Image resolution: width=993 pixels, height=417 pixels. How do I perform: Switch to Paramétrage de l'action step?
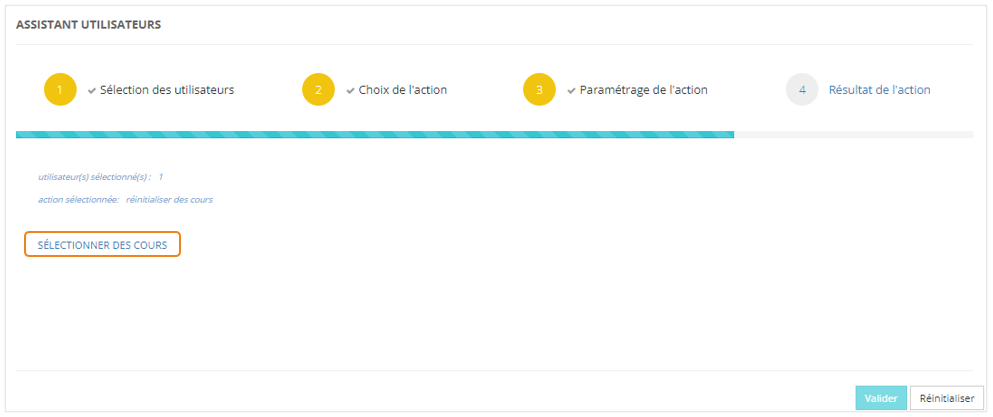click(643, 90)
